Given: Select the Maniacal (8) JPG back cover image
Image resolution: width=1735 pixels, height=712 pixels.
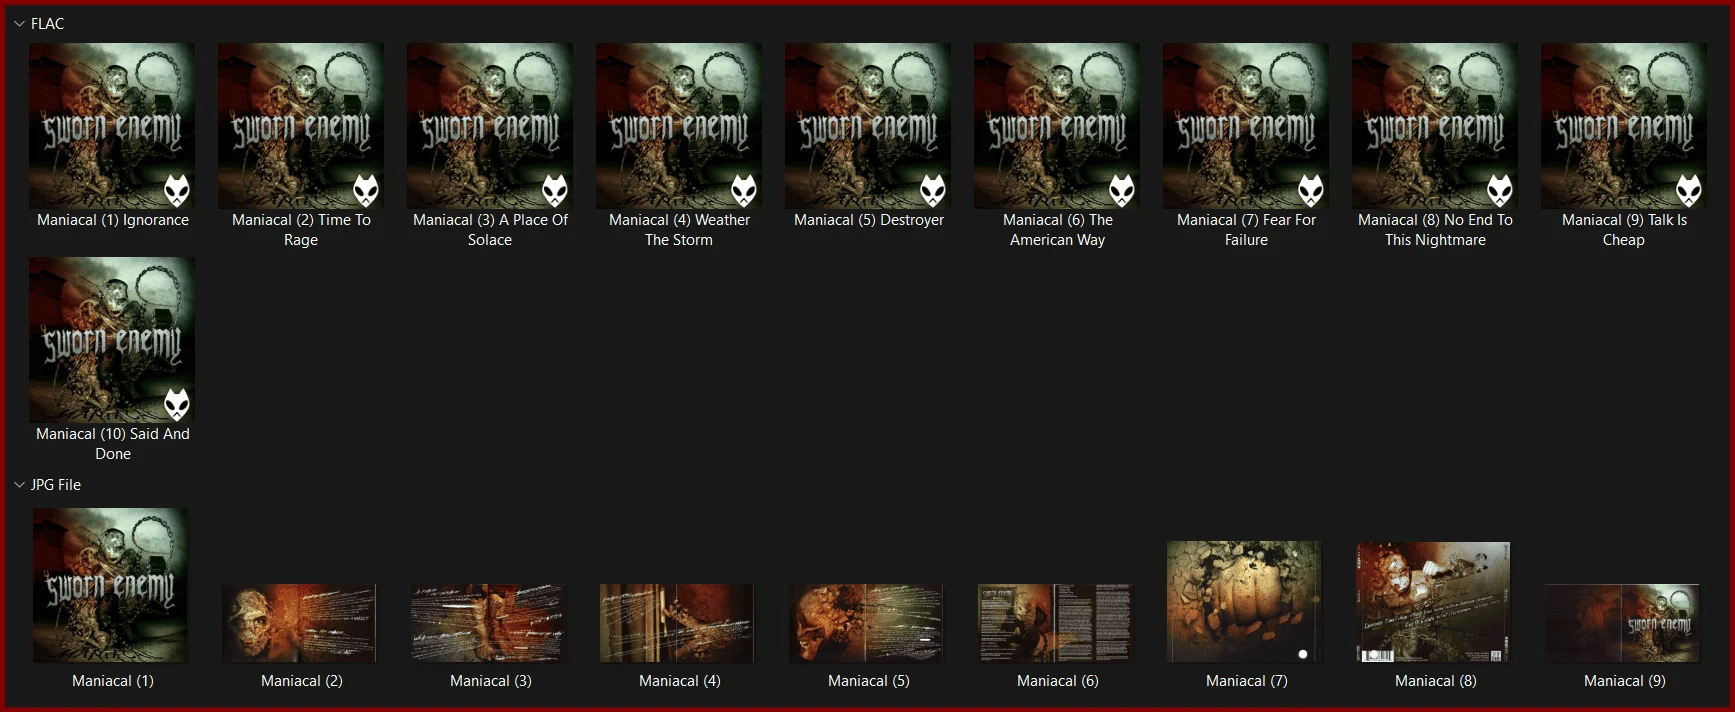Looking at the screenshot, I should [1433, 602].
